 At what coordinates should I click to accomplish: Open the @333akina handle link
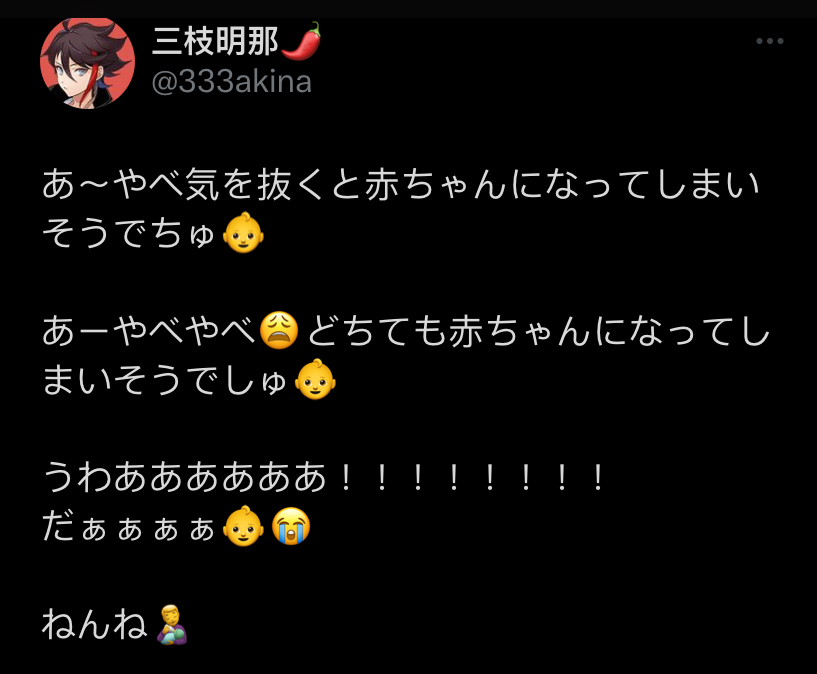[x=231, y=82]
